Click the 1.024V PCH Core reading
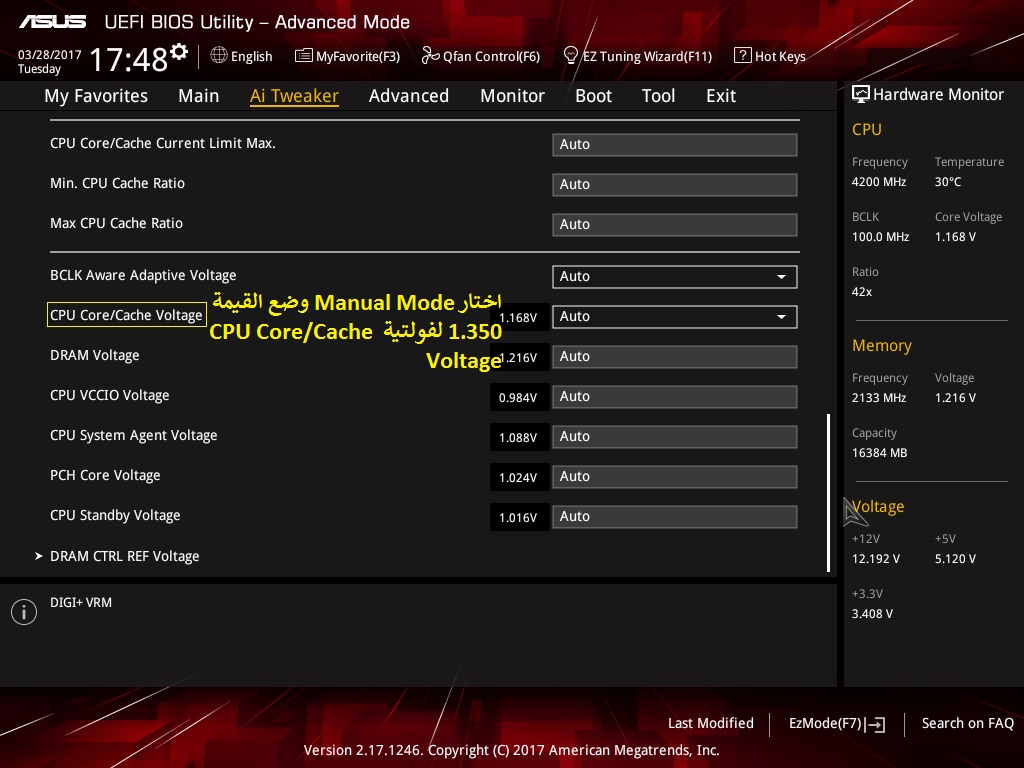Viewport: 1024px width, 768px height. 519,477
